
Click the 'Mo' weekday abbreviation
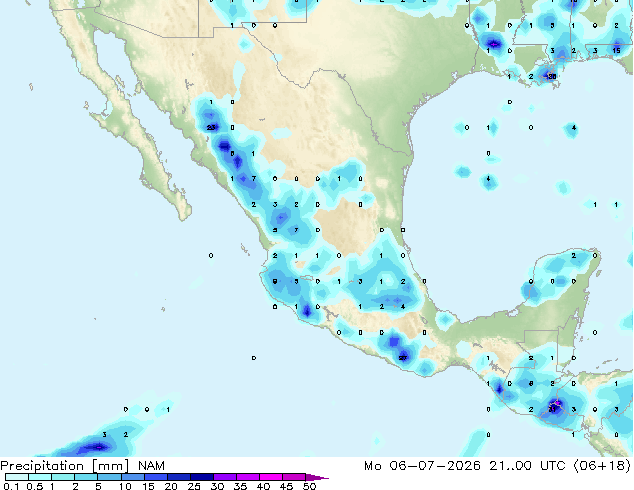372,466
